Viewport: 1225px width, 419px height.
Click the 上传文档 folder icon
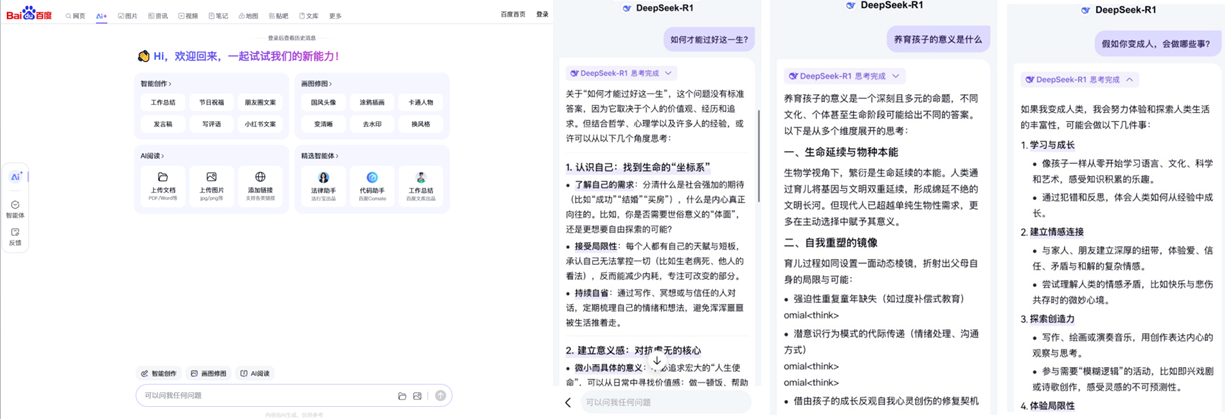[x=163, y=177]
